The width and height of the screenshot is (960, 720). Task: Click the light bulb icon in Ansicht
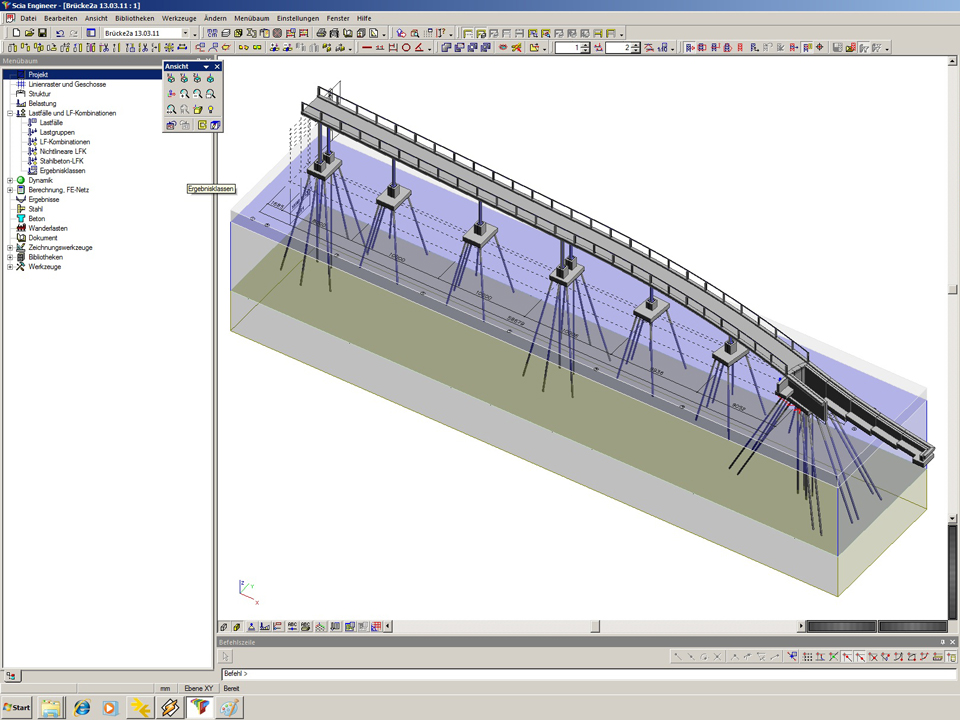point(211,109)
